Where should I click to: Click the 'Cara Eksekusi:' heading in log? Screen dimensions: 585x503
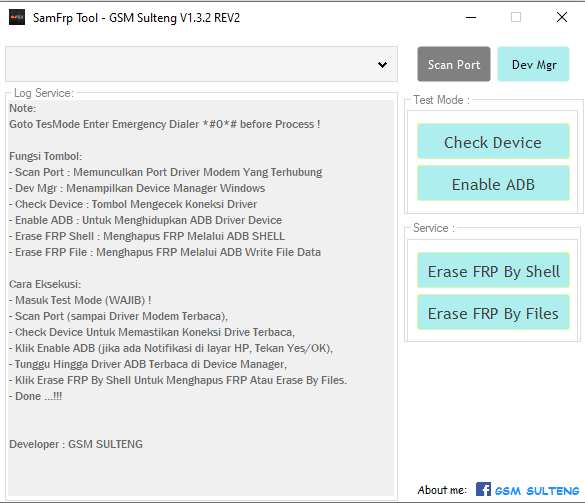pos(45,284)
